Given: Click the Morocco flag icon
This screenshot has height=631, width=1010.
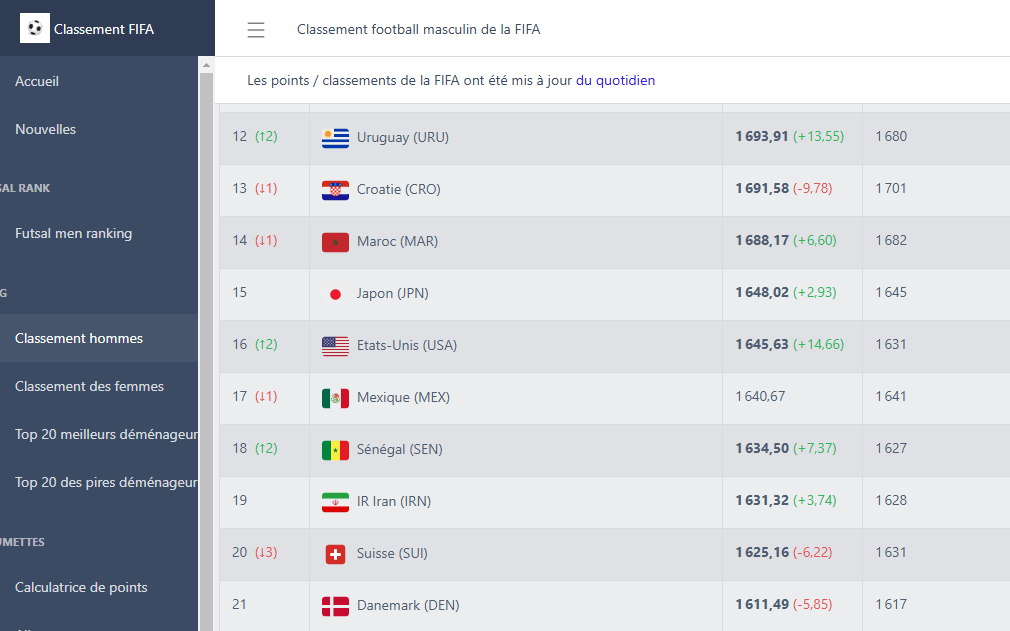Looking at the screenshot, I should pos(335,241).
